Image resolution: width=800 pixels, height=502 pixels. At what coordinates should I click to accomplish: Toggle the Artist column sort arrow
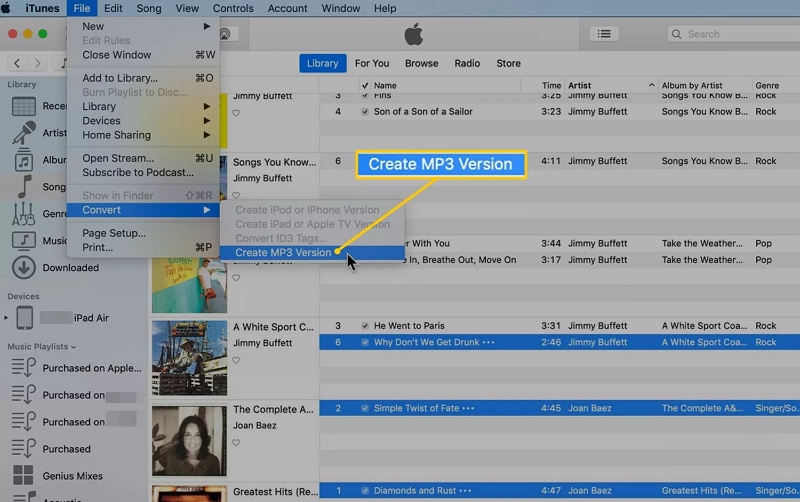[x=652, y=85]
